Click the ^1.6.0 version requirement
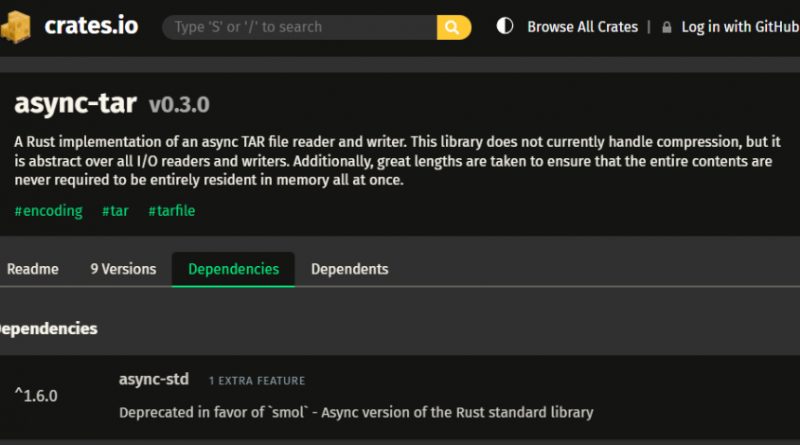The width and height of the screenshot is (800, 445). coord(36,395)
